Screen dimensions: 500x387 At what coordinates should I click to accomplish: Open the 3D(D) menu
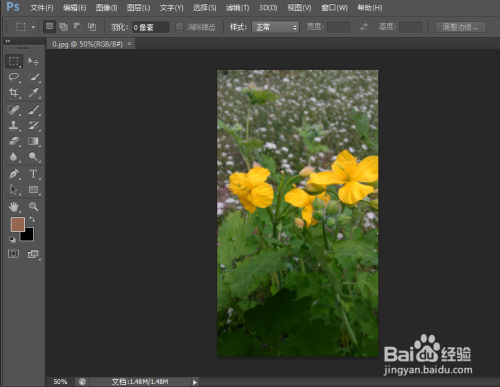(268, 8)
